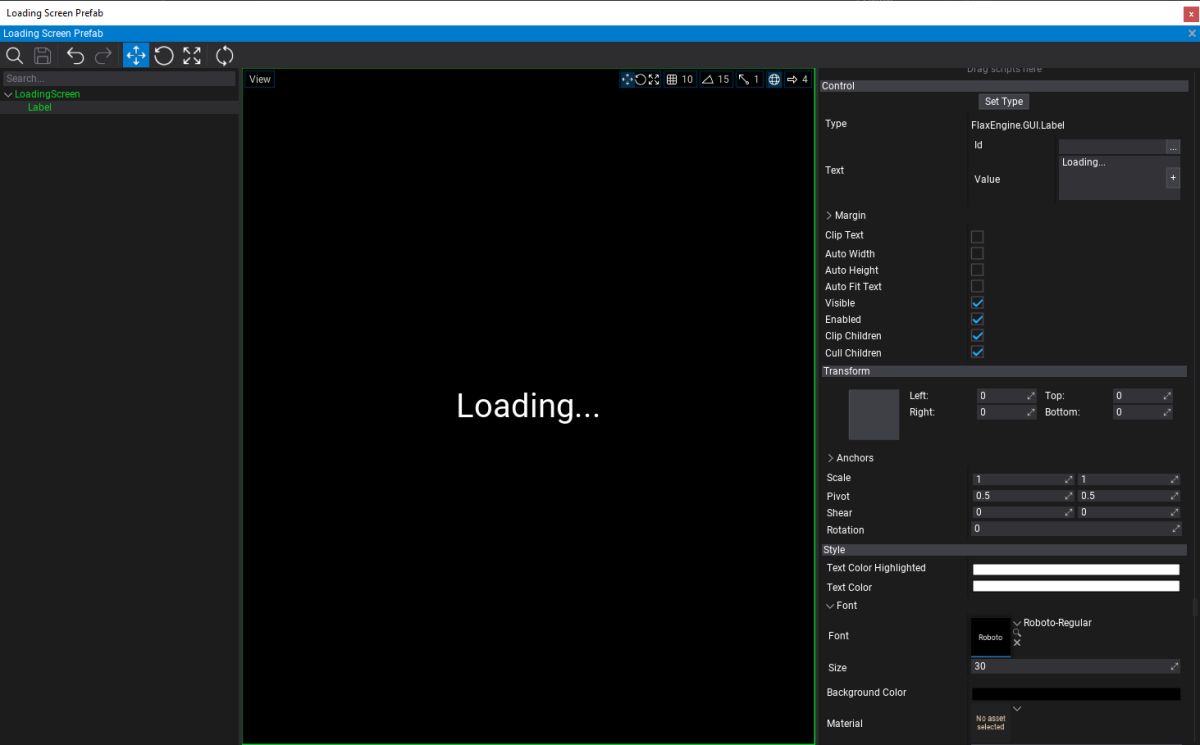Enable the Auto Fit Text checkbox
This screenshot has height=745, width=1200.
coord(977,286)
